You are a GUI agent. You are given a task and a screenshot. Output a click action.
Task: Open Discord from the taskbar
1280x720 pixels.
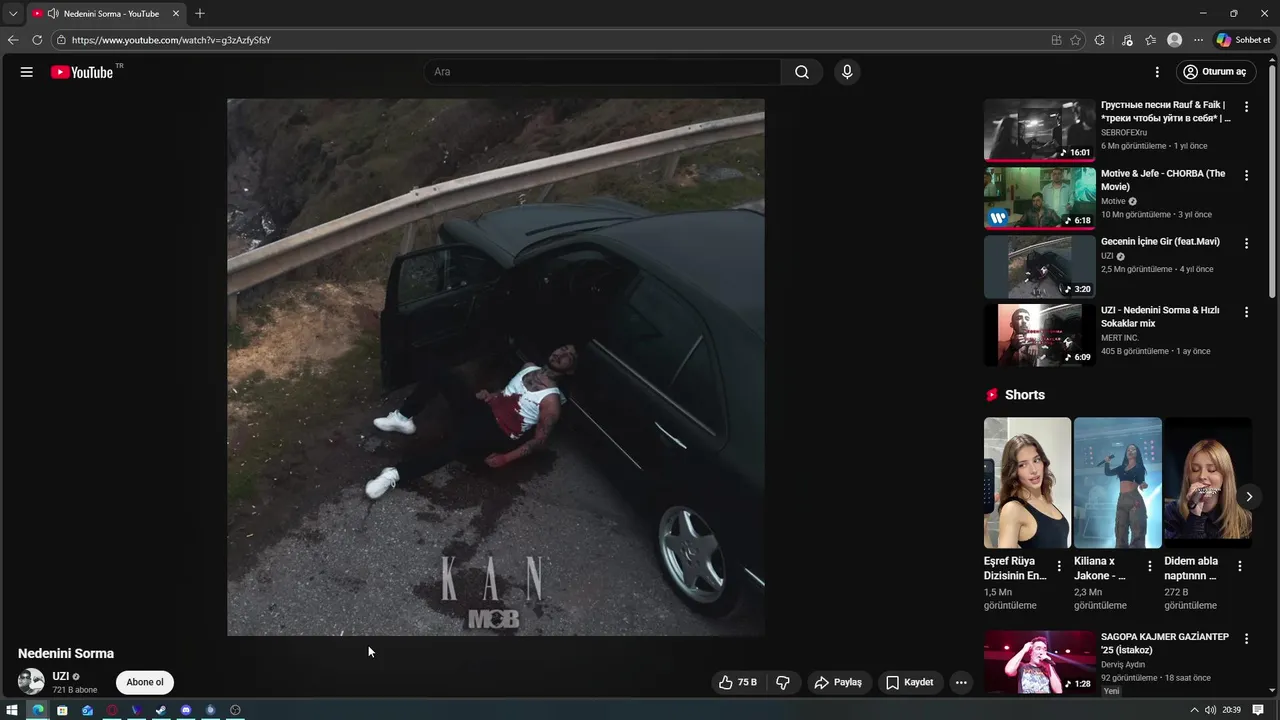click(x=186, y=710)
